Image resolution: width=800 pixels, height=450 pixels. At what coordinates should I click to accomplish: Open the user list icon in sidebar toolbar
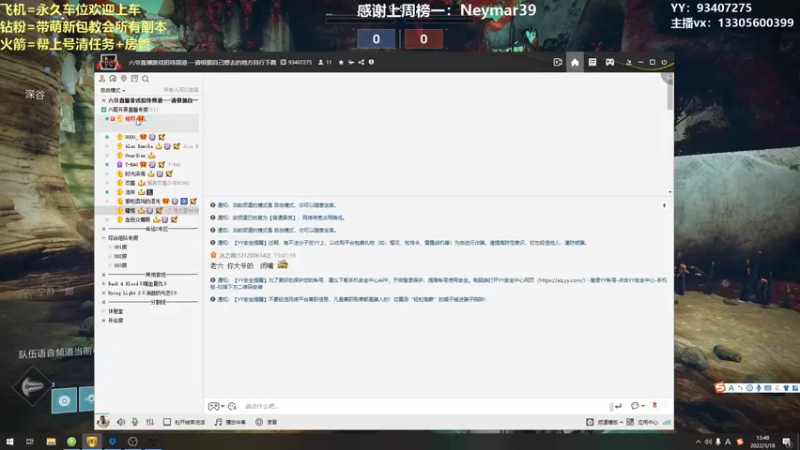102,79
